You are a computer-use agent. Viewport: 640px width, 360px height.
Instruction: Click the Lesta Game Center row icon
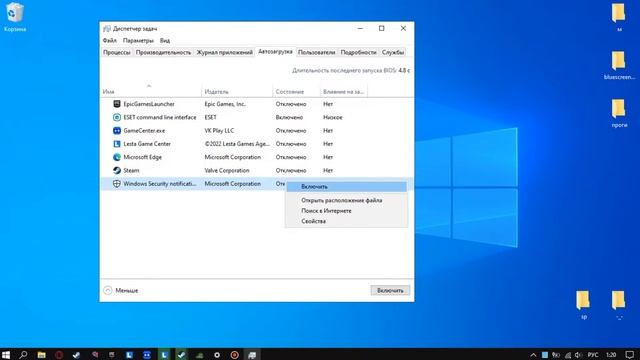point(117,144)
